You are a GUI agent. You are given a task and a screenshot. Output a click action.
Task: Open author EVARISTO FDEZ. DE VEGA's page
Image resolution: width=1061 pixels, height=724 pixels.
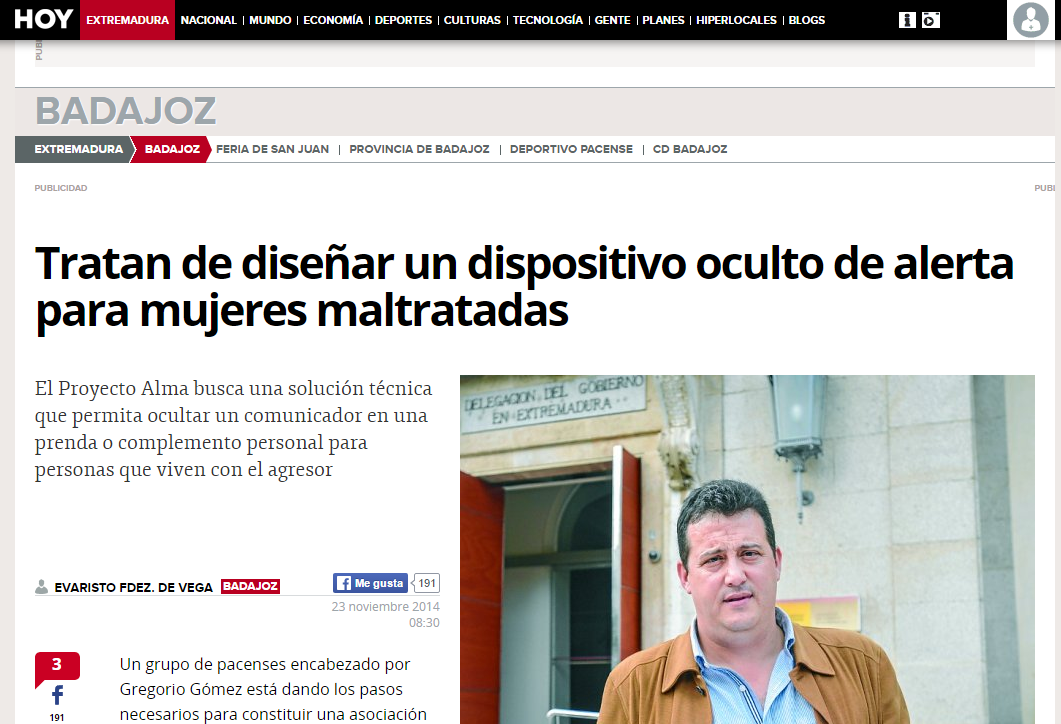pos(132,586)
